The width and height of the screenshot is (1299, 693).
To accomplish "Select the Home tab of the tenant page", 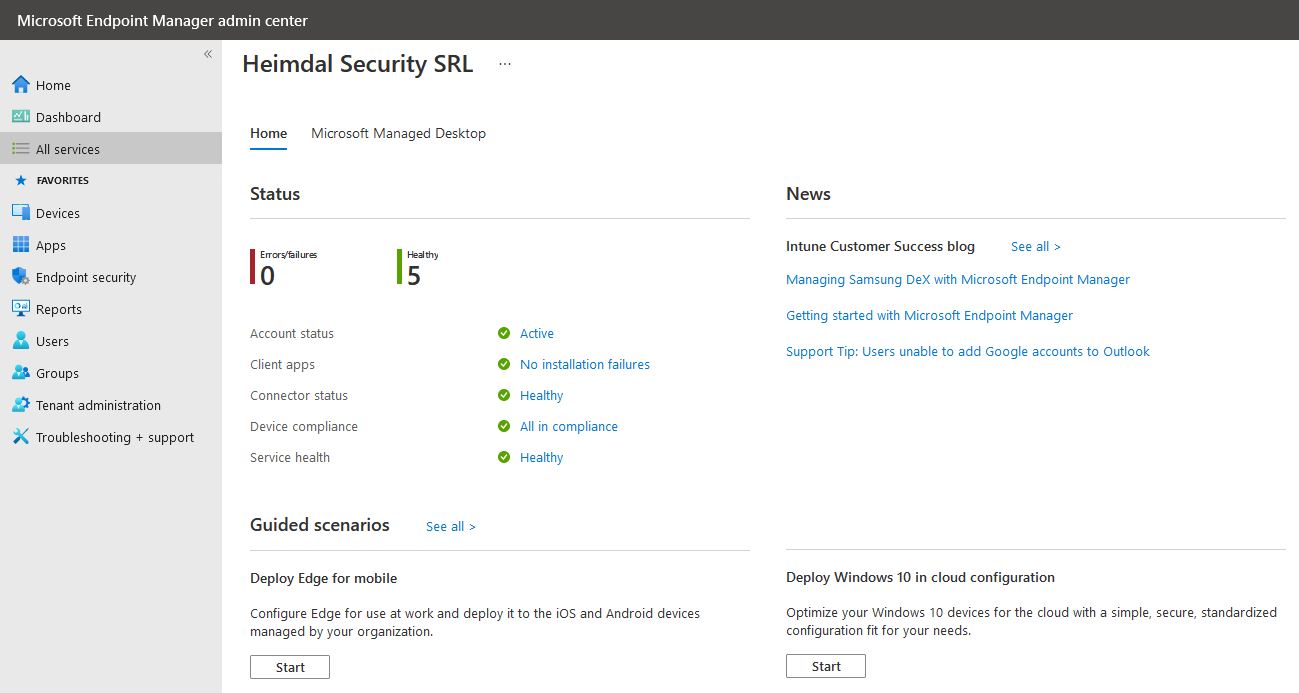I will coord(268,133).
